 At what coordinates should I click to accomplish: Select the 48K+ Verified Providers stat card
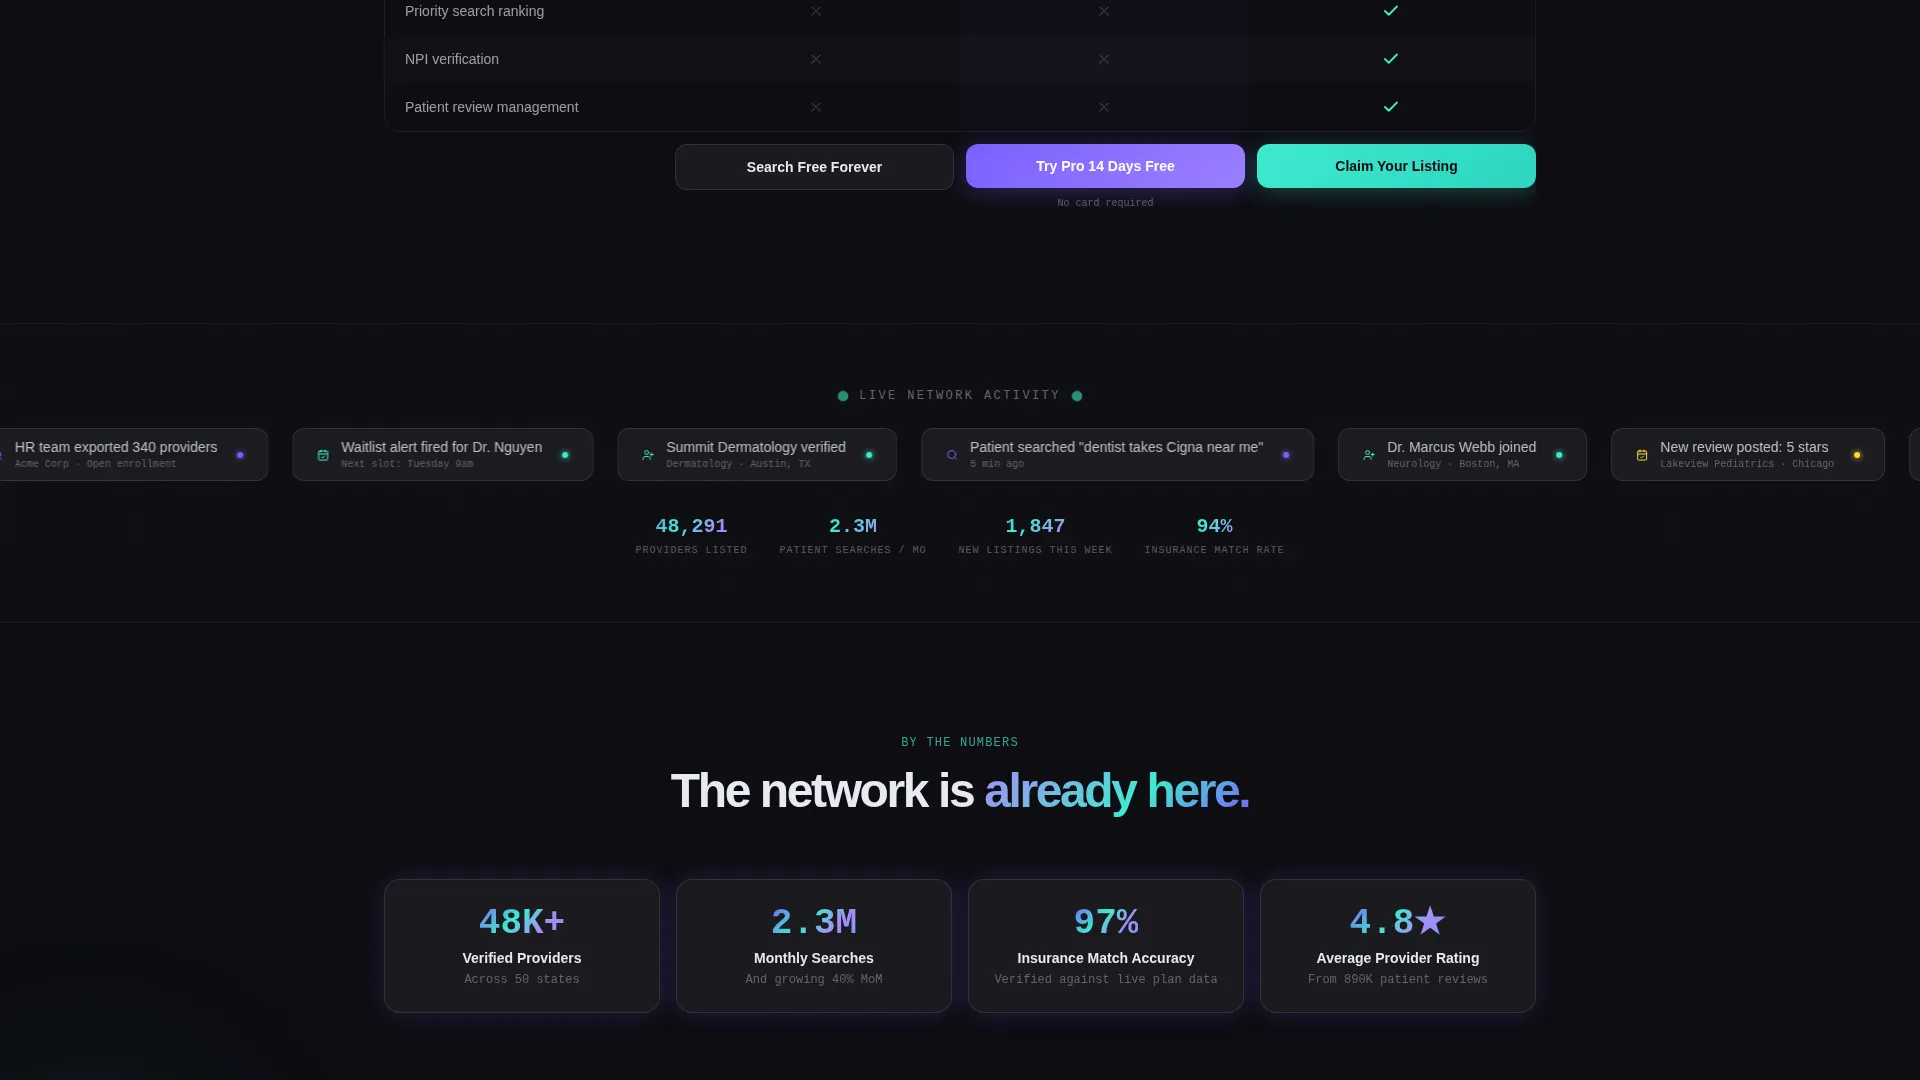[x=522, y=946]
